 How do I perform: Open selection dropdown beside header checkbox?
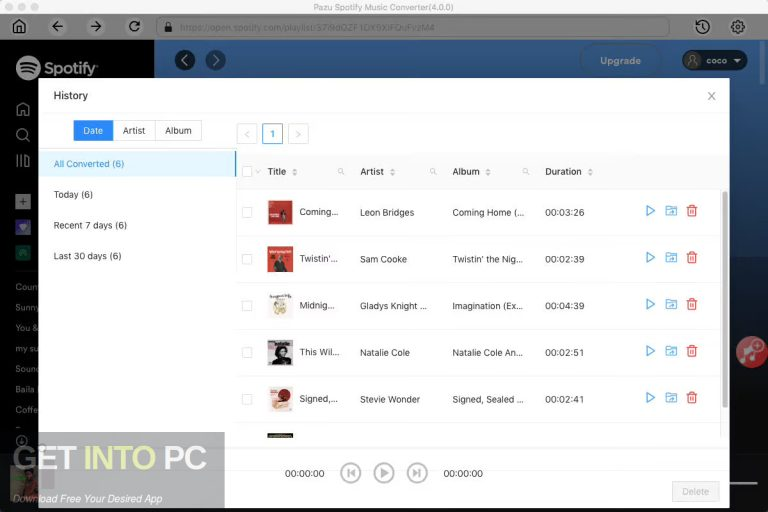pos(258,171)
